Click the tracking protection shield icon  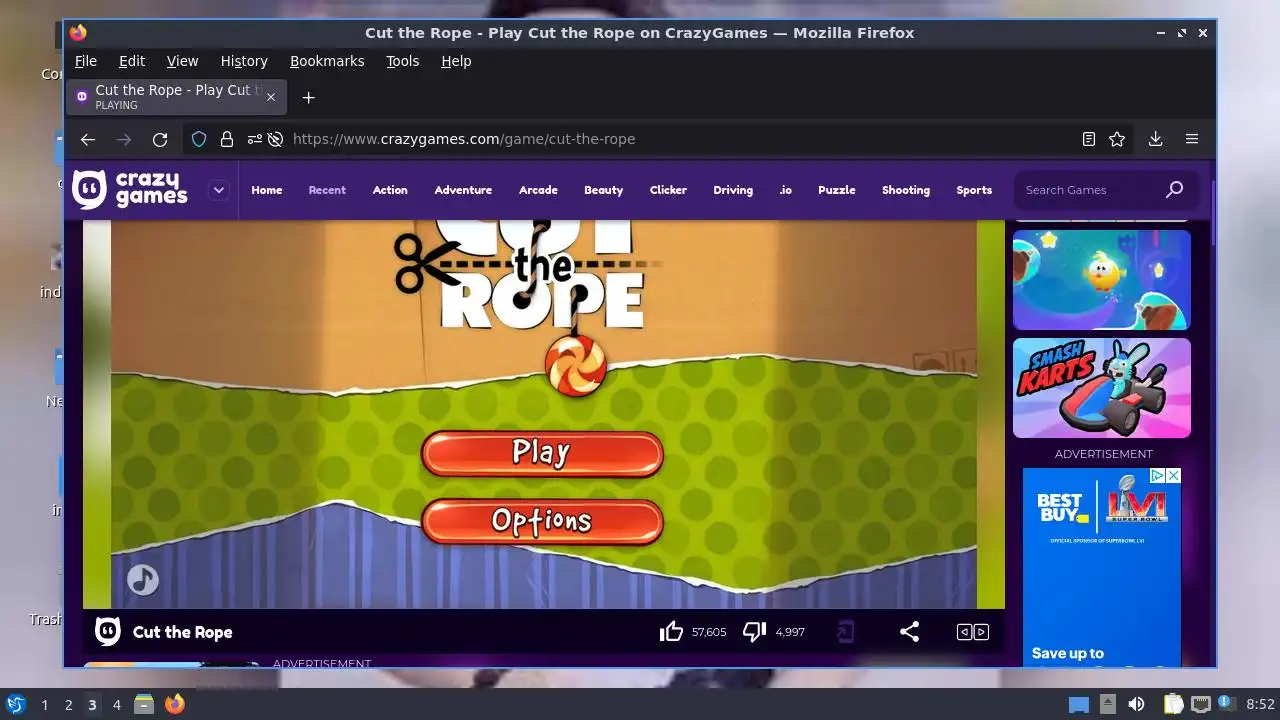tap(199, 139)
